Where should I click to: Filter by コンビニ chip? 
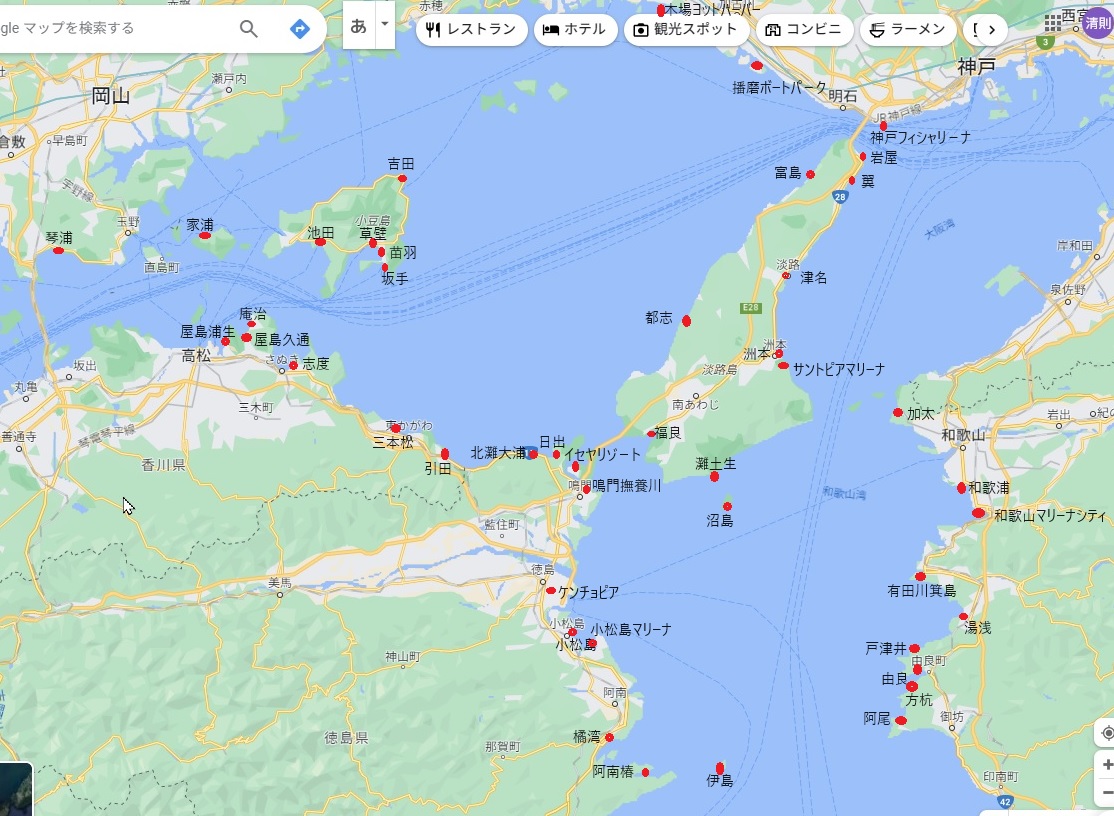tap(804, 30)
